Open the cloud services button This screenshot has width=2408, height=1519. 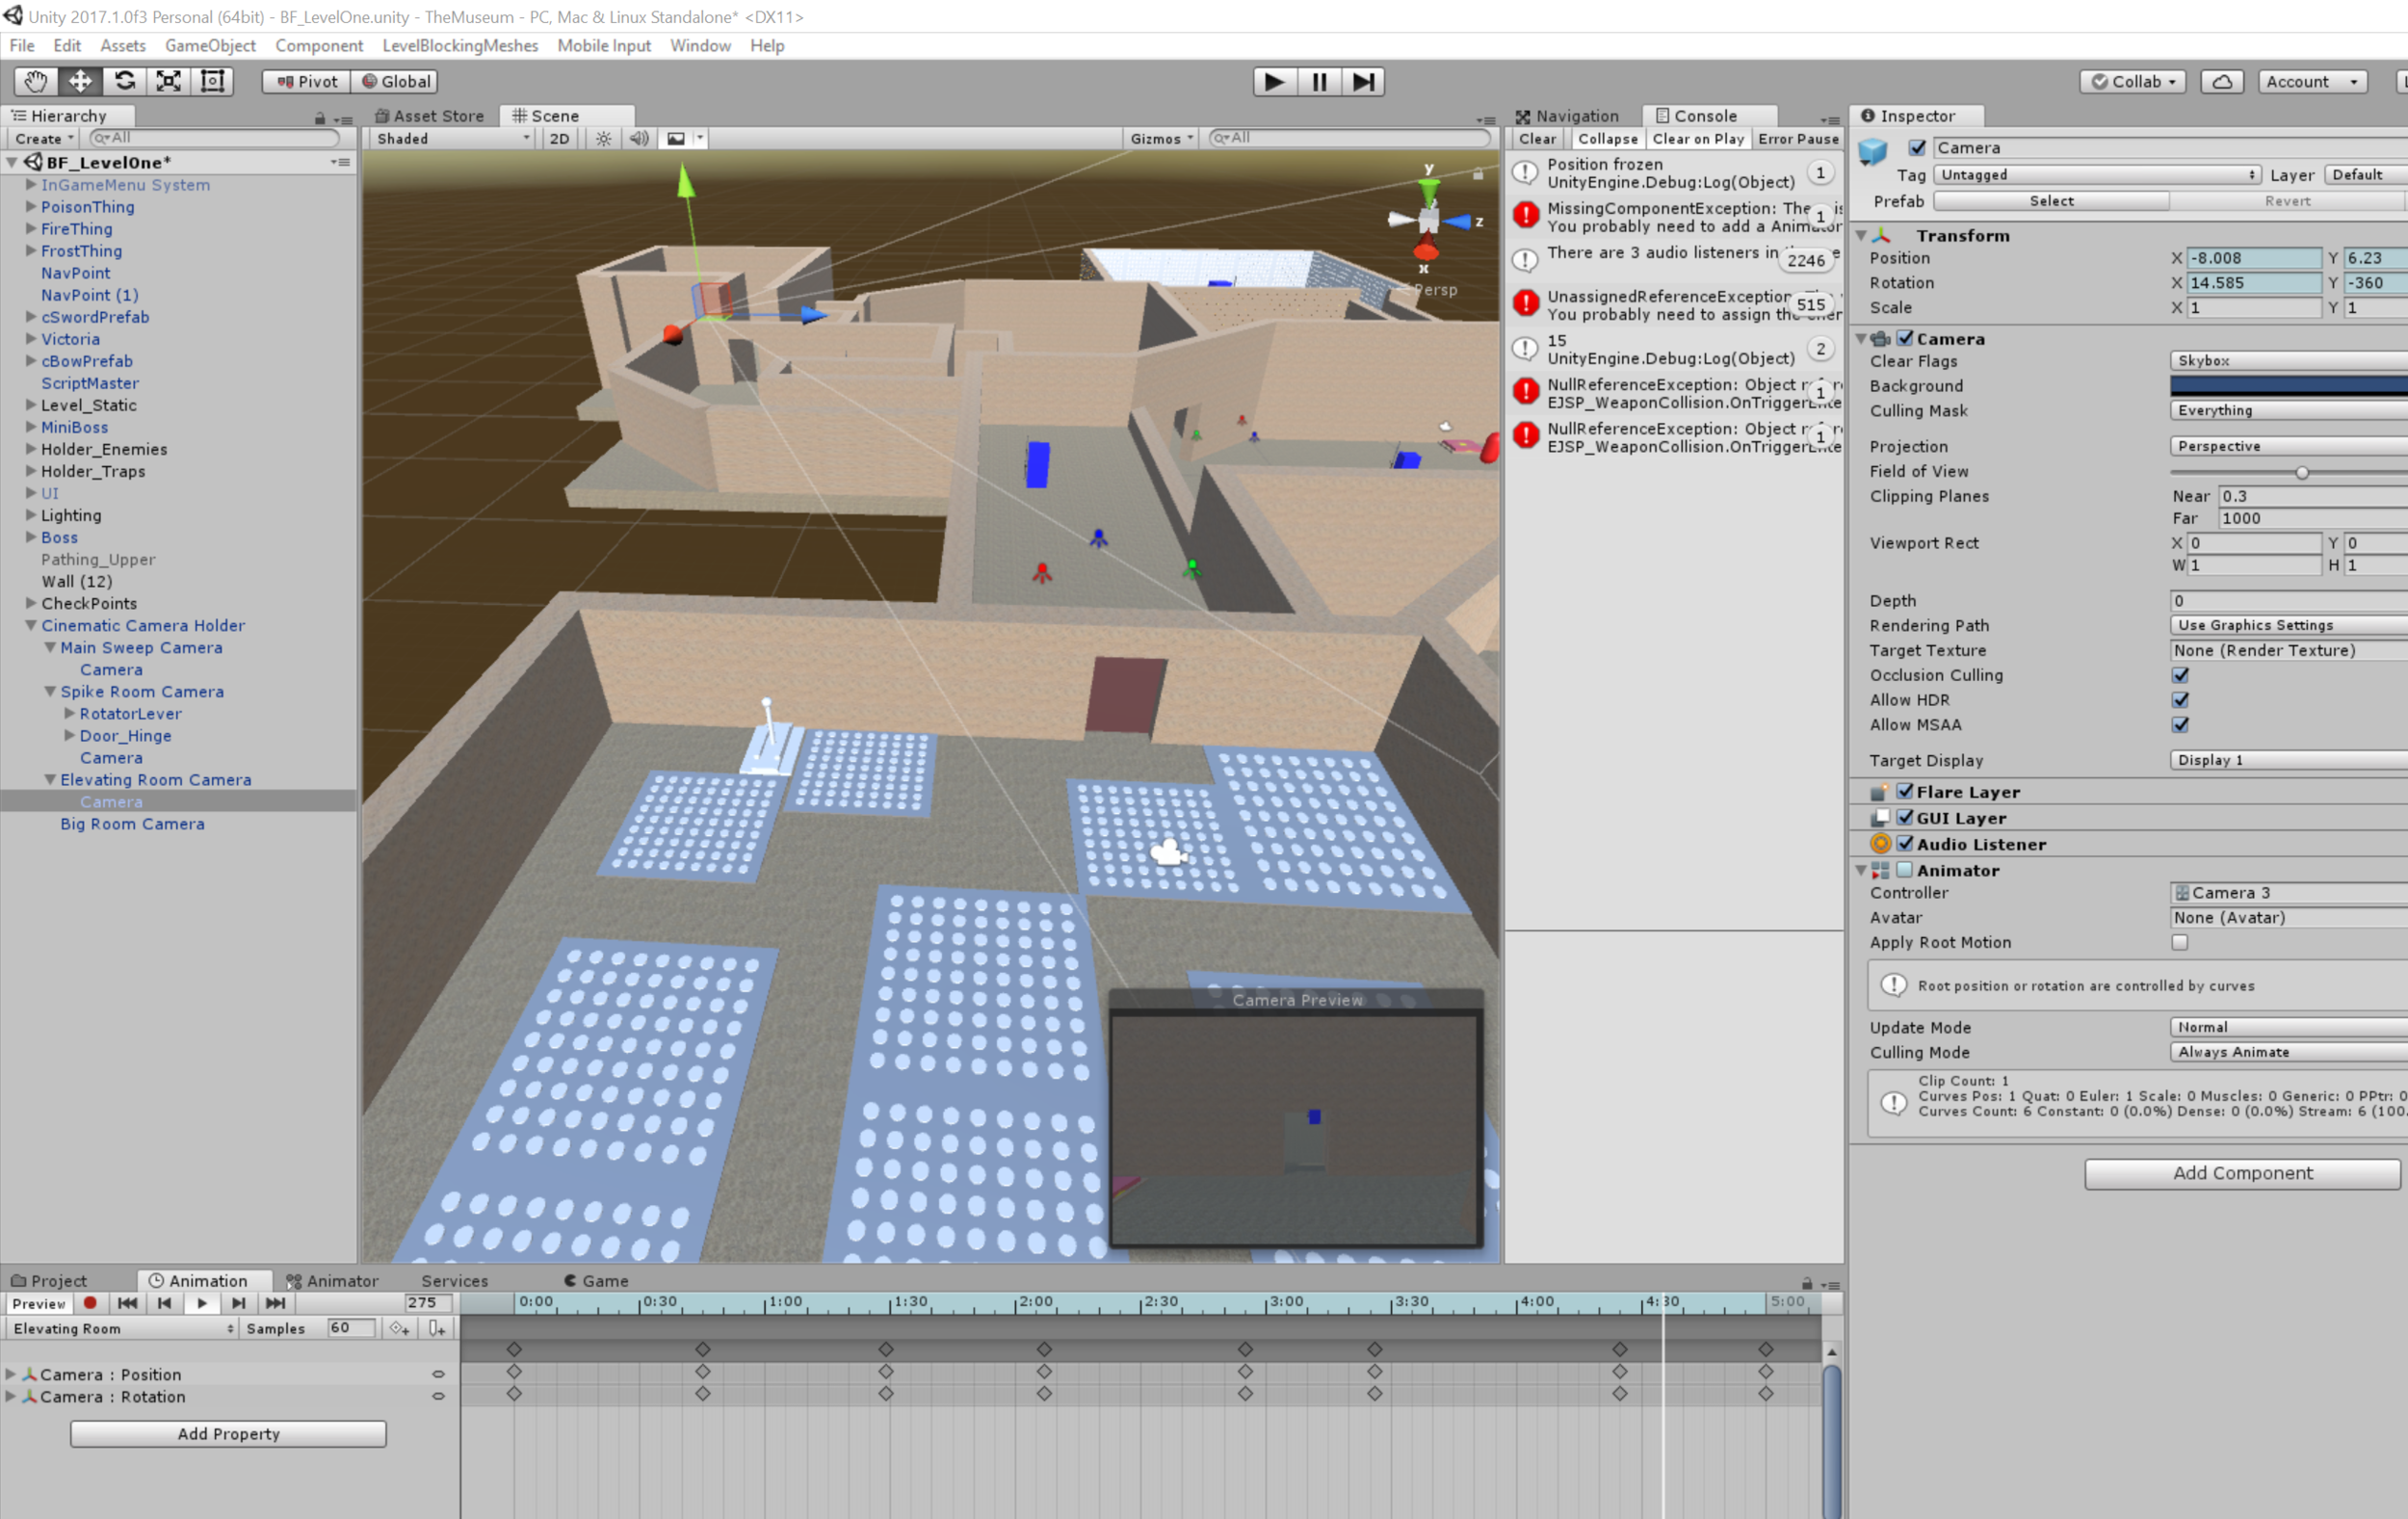[2221, 81]
